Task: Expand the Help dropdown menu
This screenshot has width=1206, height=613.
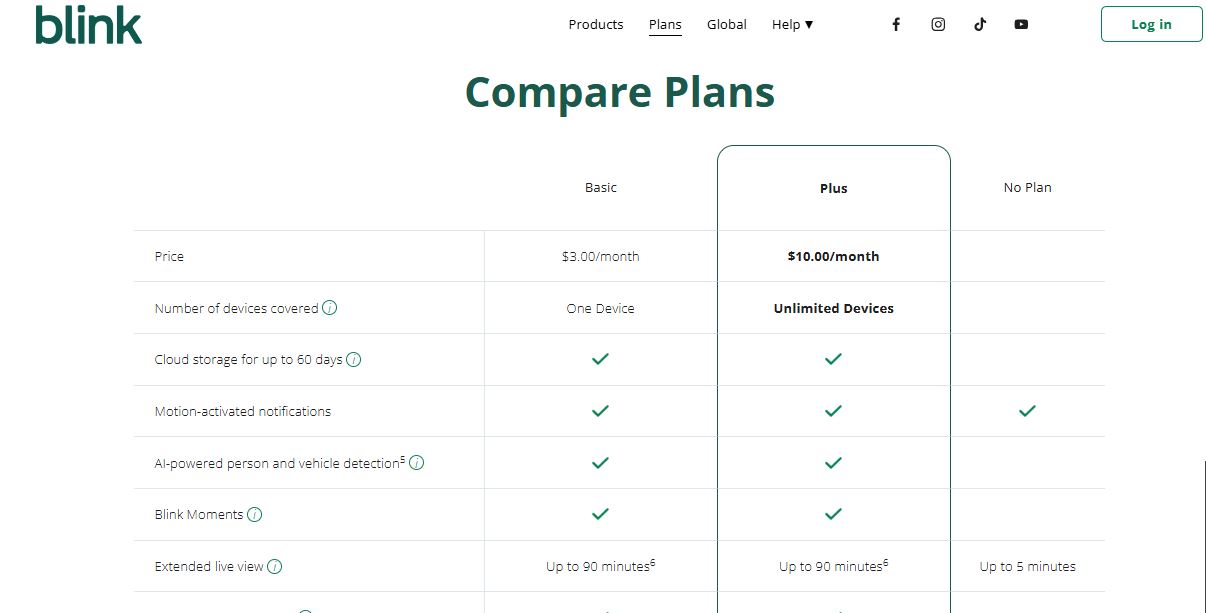Action: tap(792, 25)
